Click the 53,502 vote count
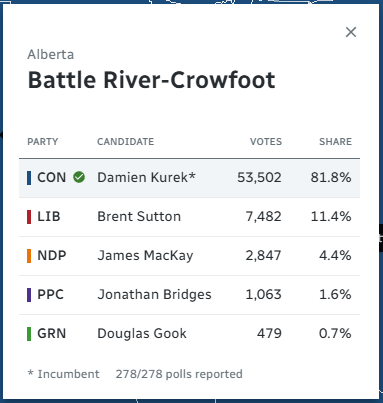This screenshot has width=383, height=403. tap(259, 178)
